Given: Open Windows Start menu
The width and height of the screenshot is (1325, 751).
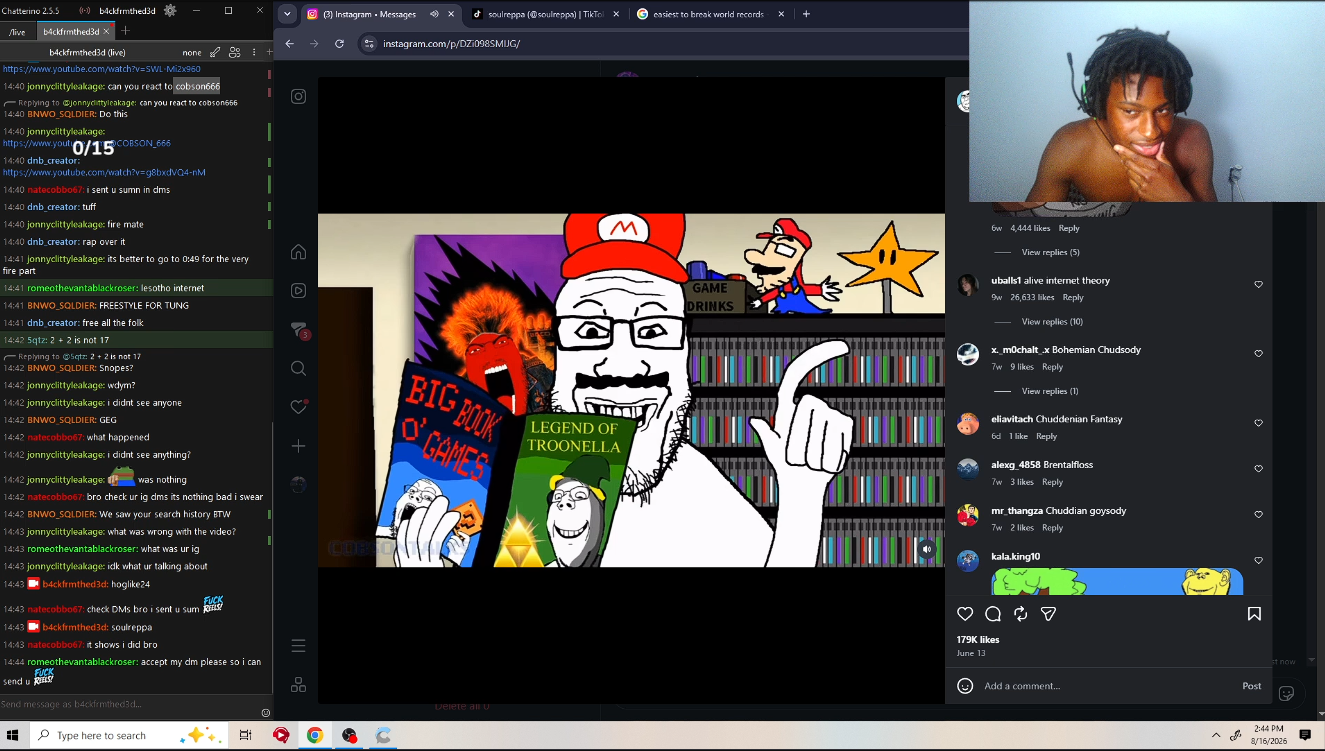Looking at the screenshot, I should (x=14, y=735).
